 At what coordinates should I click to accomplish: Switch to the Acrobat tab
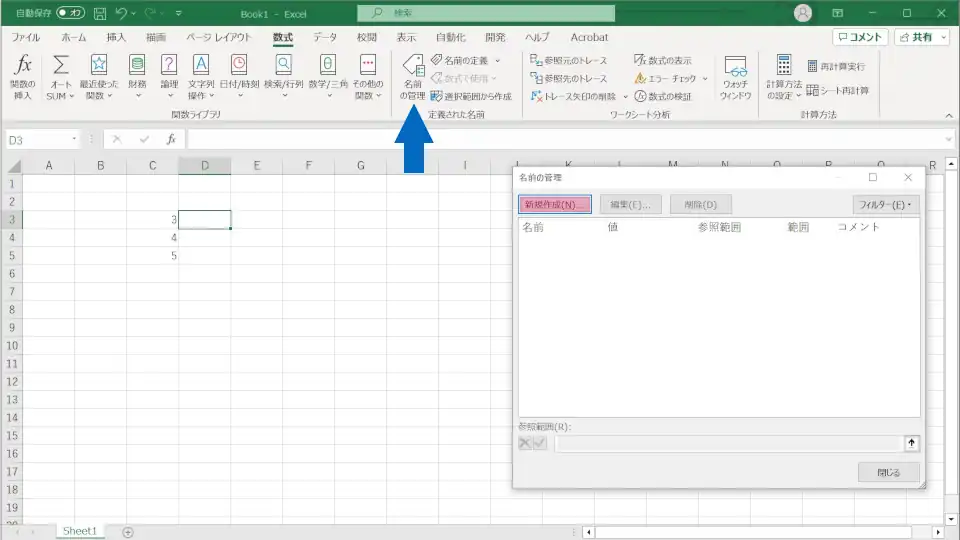click(589, 37)
